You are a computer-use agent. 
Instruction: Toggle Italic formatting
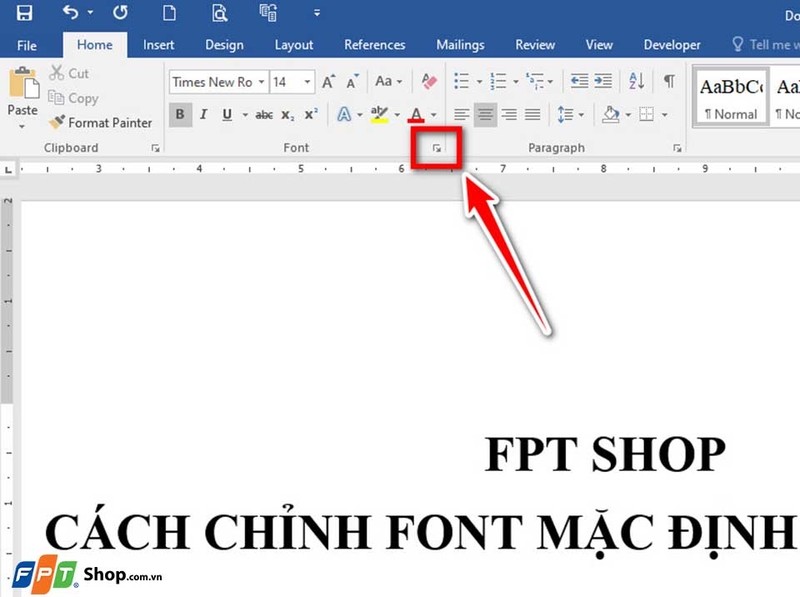(x=204, y=114)
